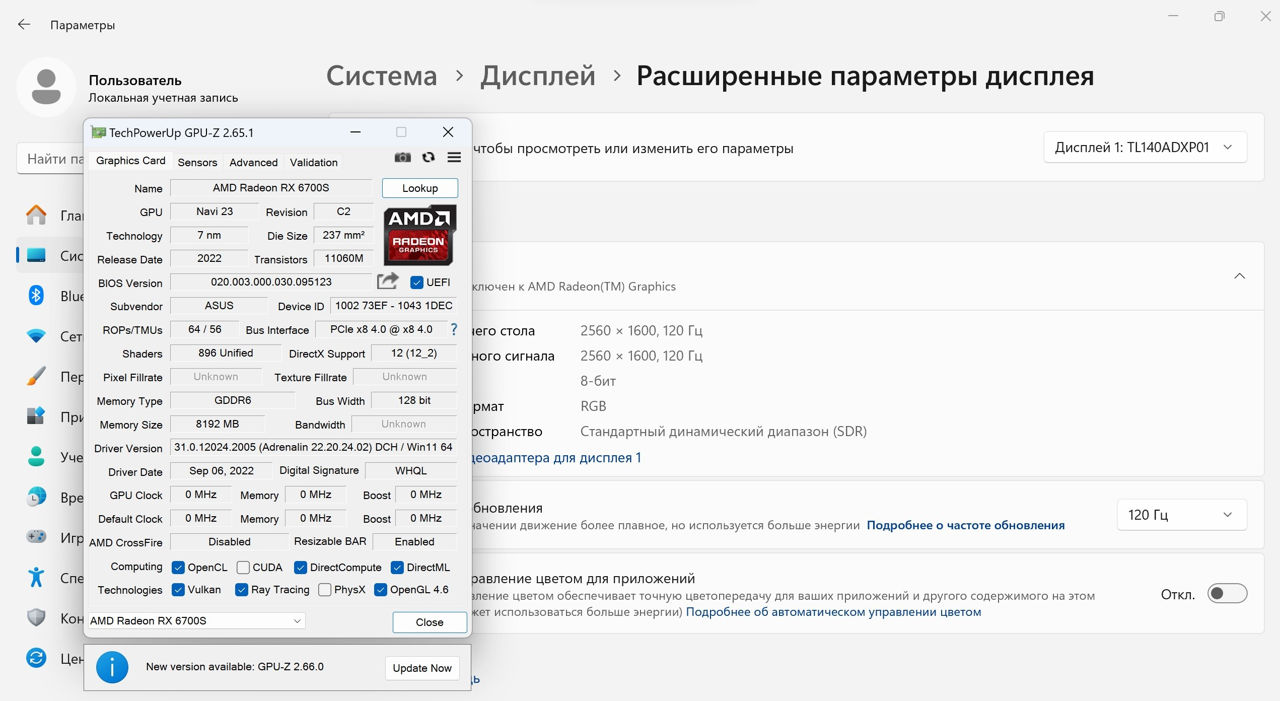Click the user account avatar
This screenshot has width=1280, height=701.
coord(46,87)
